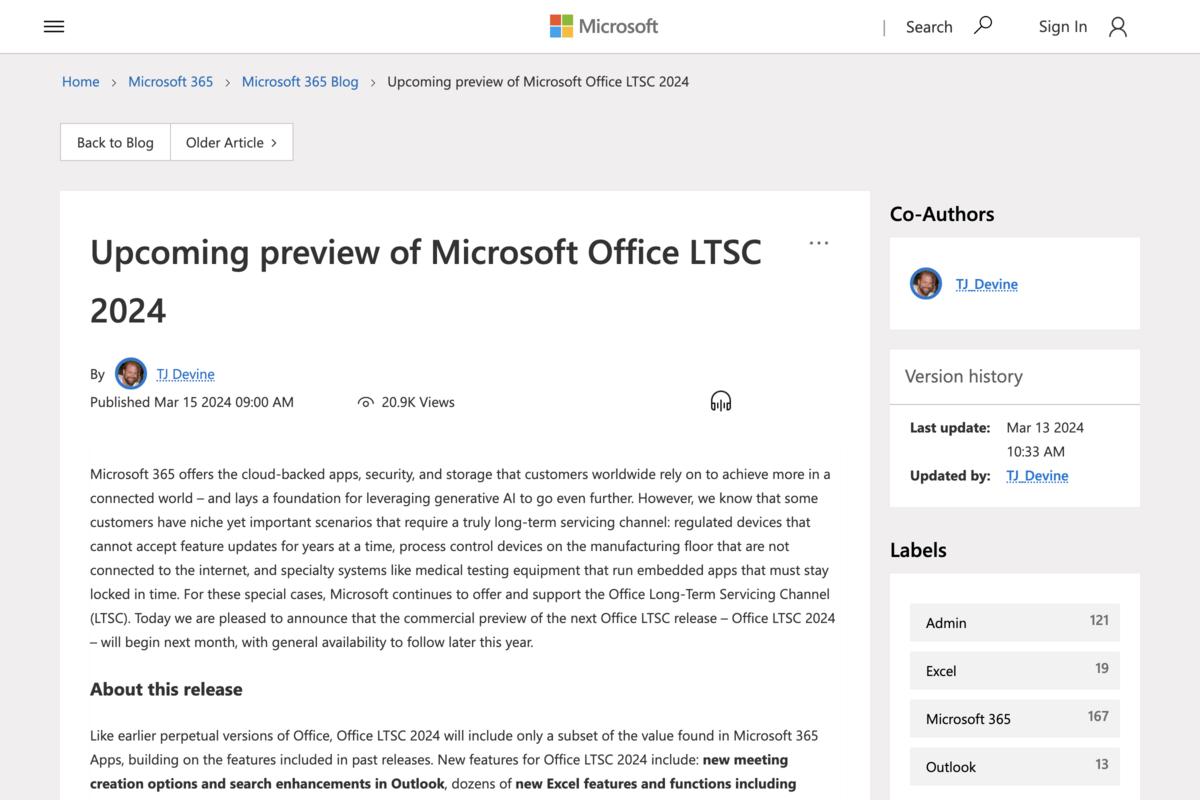This screenshot has width=1200, height=800.
Task: Select the Microsoft 365 label
Action: pos(1015,718)
